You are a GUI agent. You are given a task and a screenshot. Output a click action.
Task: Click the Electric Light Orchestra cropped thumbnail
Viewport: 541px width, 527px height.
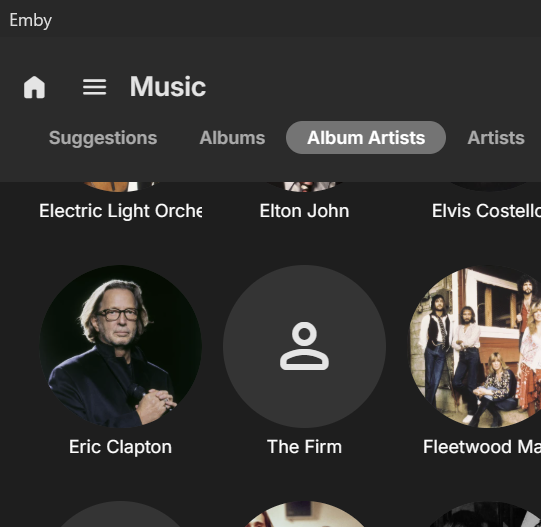[x=120, y=186]
